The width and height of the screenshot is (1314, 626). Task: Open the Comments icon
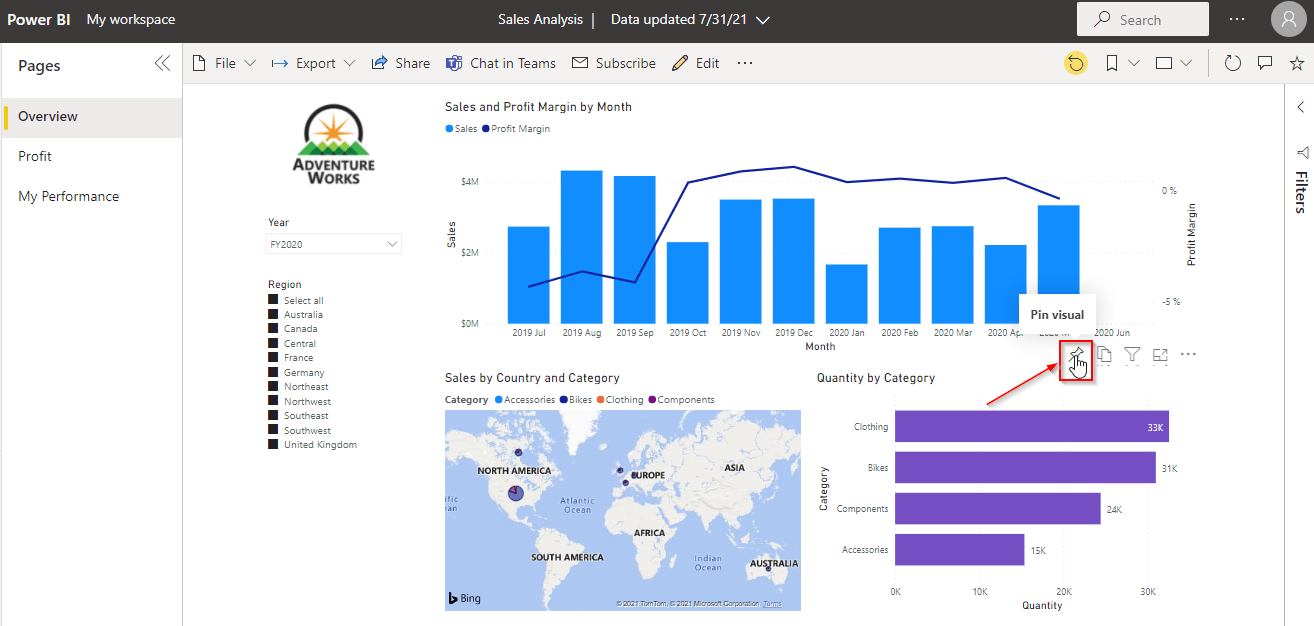(x=1265, y=63)
